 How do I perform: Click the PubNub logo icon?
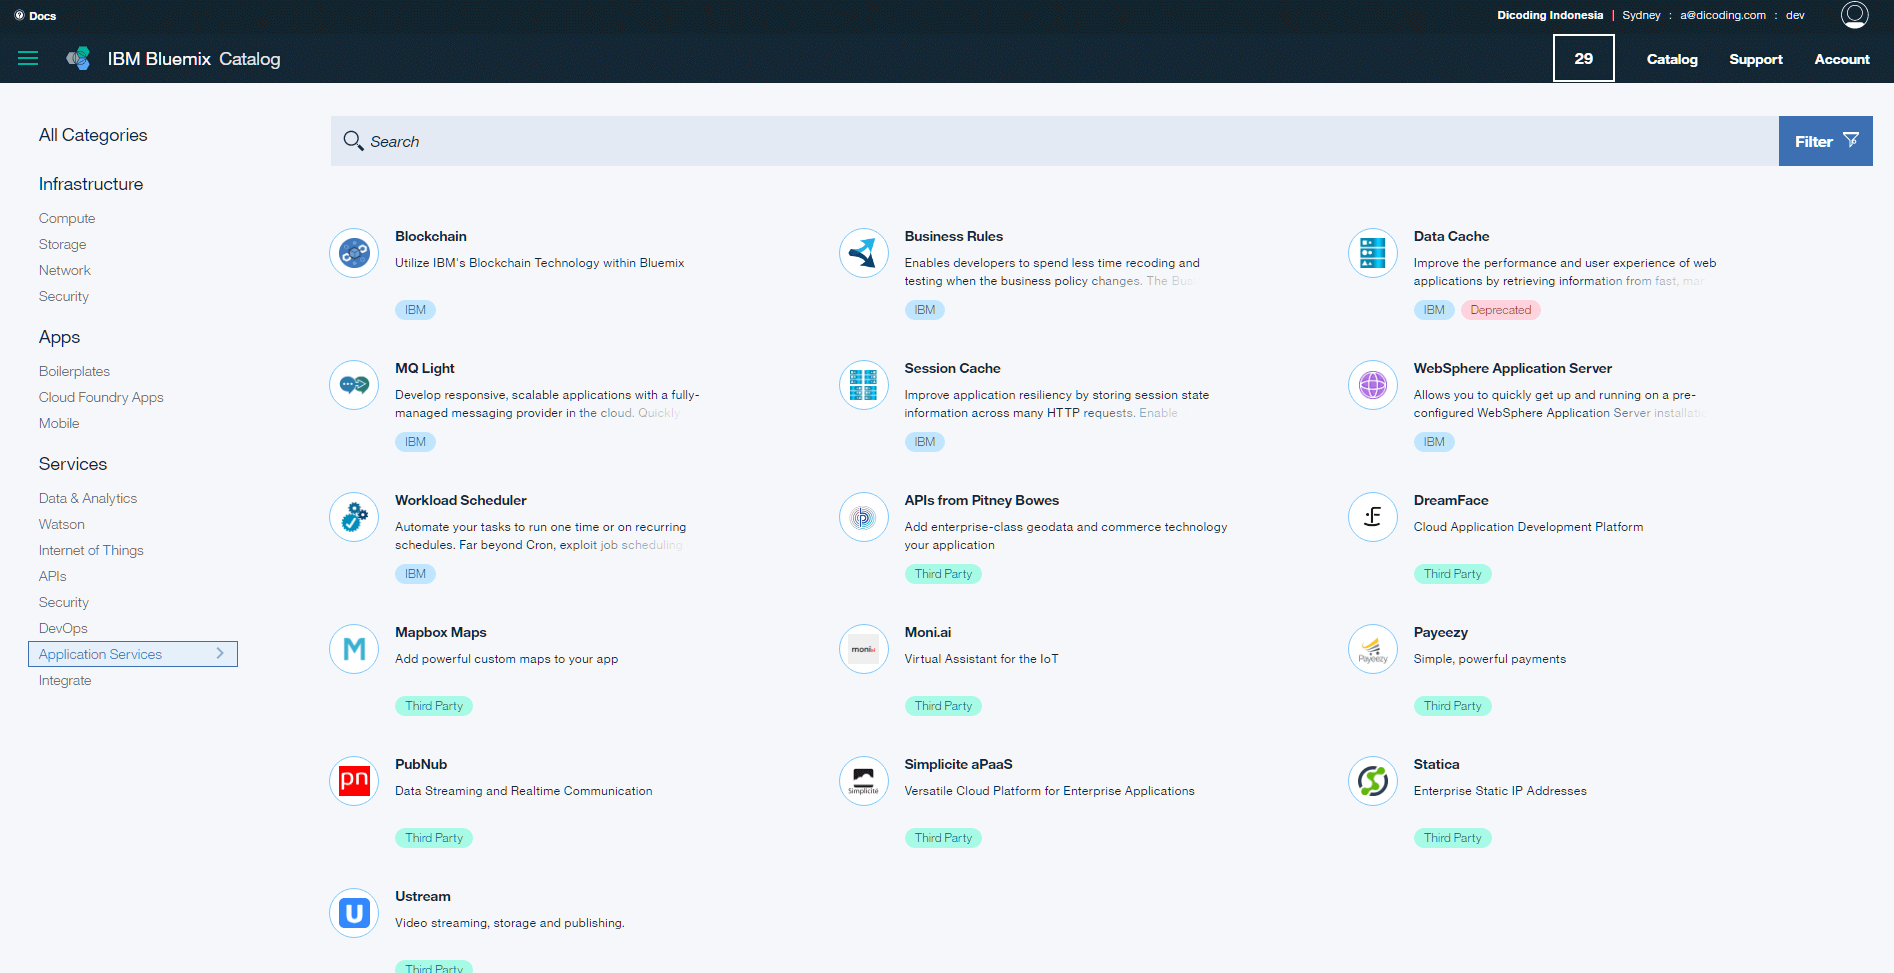coord(353,781)
